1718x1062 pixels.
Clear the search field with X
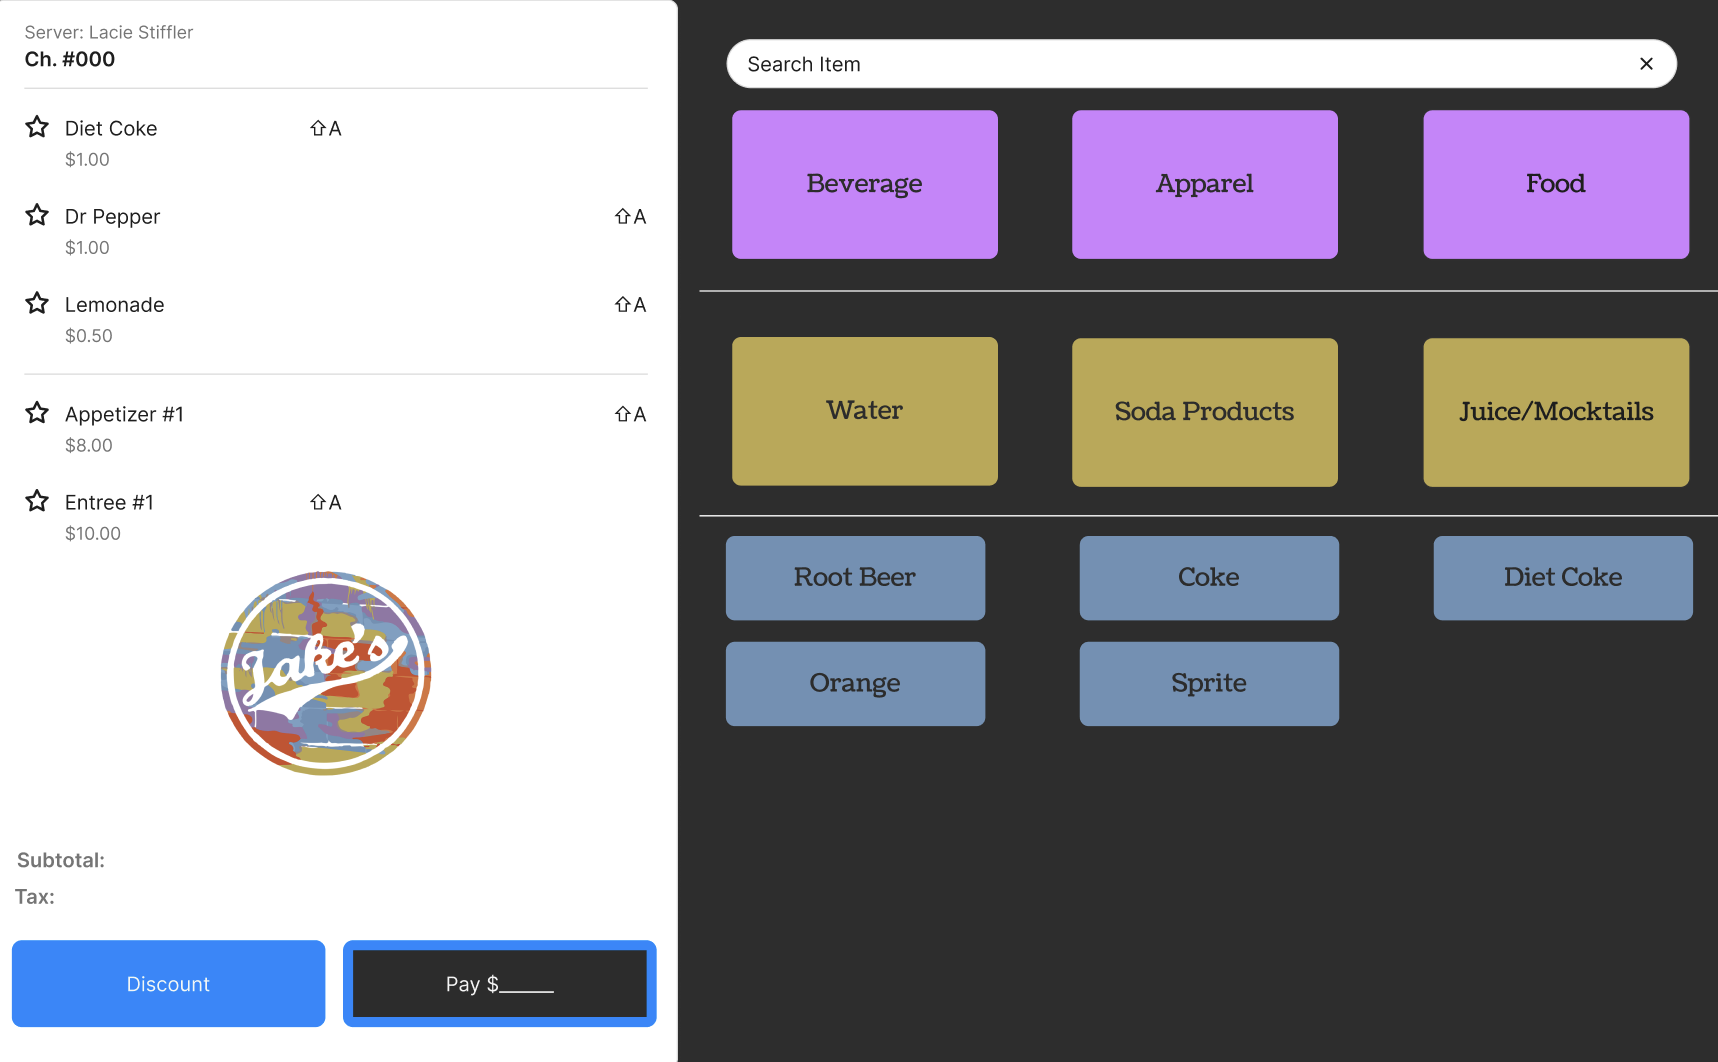[x=1646, y=64]
